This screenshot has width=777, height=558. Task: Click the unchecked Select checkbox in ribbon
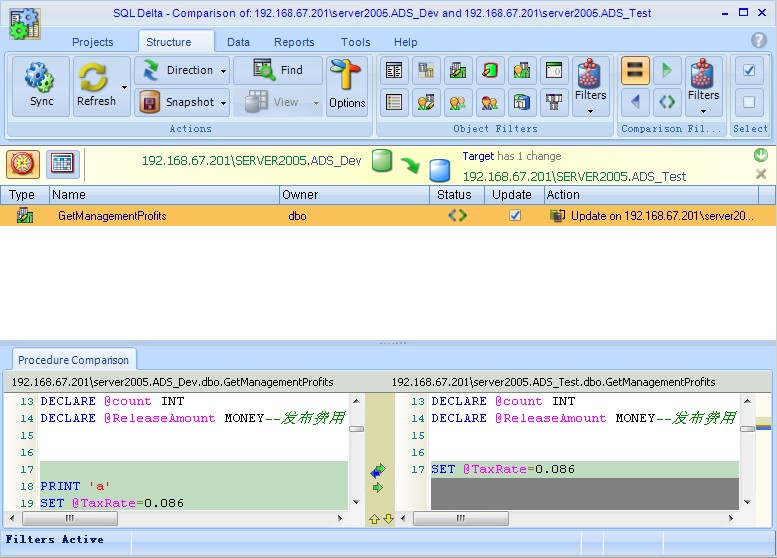point(749,102)
